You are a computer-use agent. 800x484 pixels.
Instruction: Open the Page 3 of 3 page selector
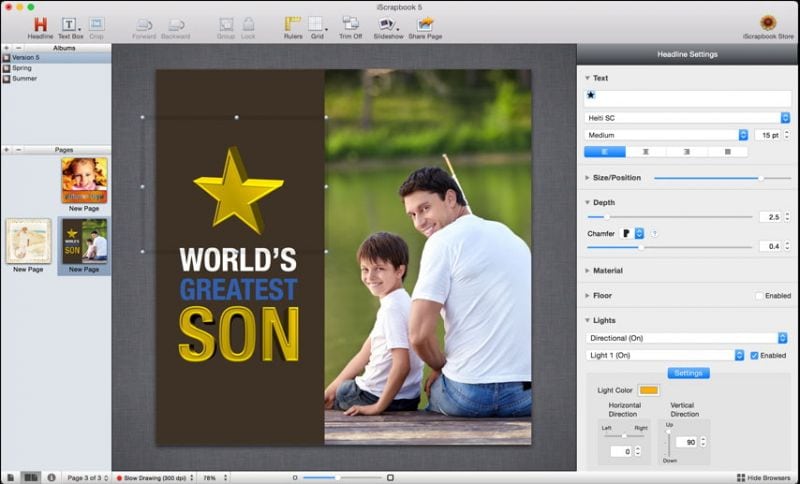[87, 478]
